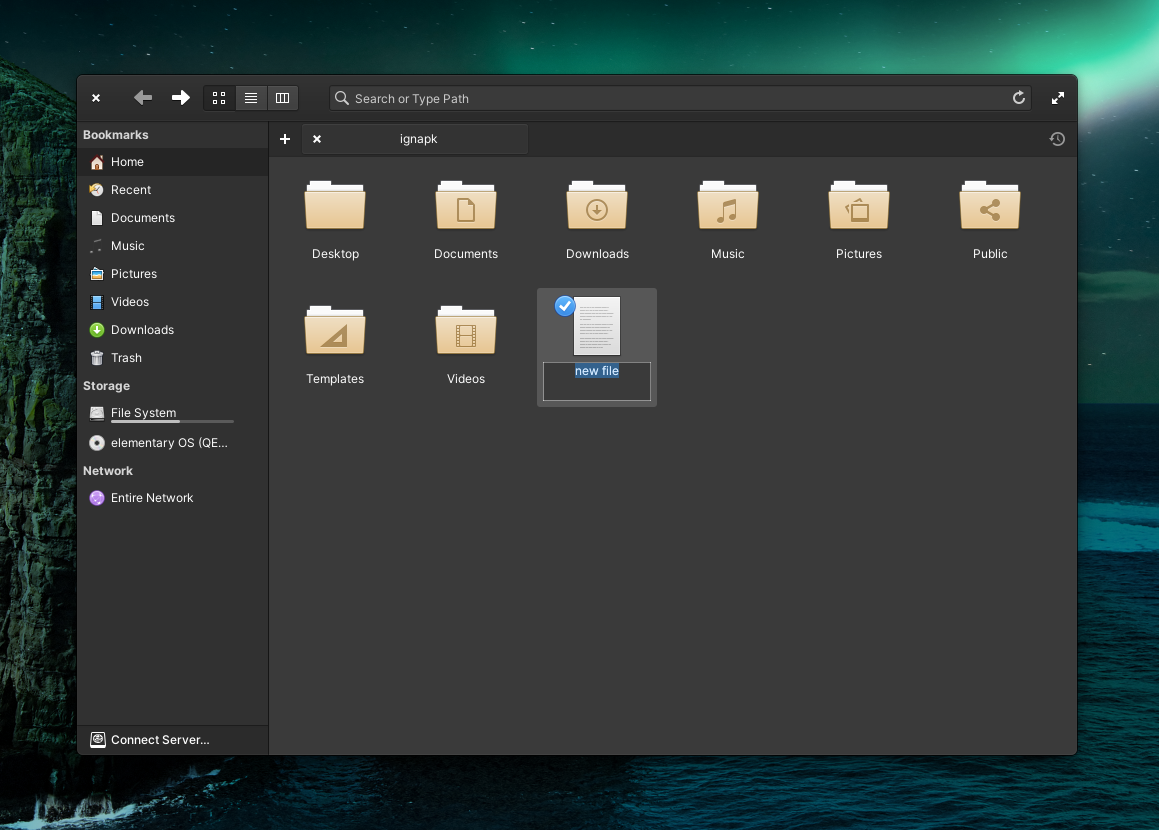1159x830 pixels.
Task: Switch to column view mode
Action: [282, 98]
